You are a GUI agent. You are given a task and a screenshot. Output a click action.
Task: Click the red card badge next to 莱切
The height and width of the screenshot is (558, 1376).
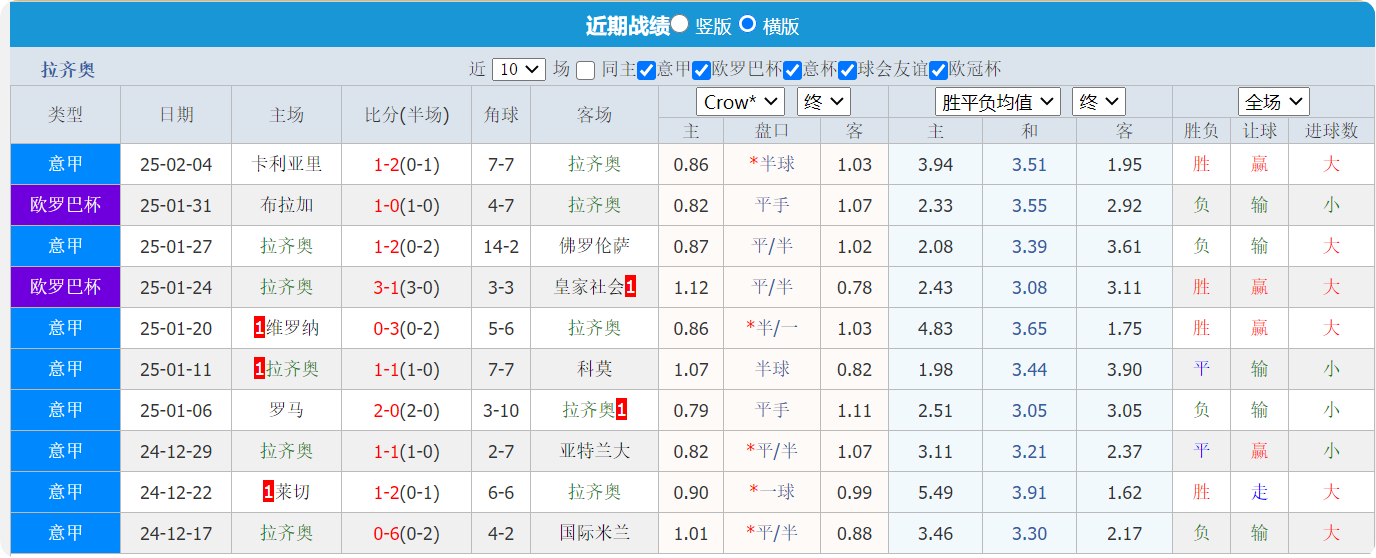coord(268,492)
